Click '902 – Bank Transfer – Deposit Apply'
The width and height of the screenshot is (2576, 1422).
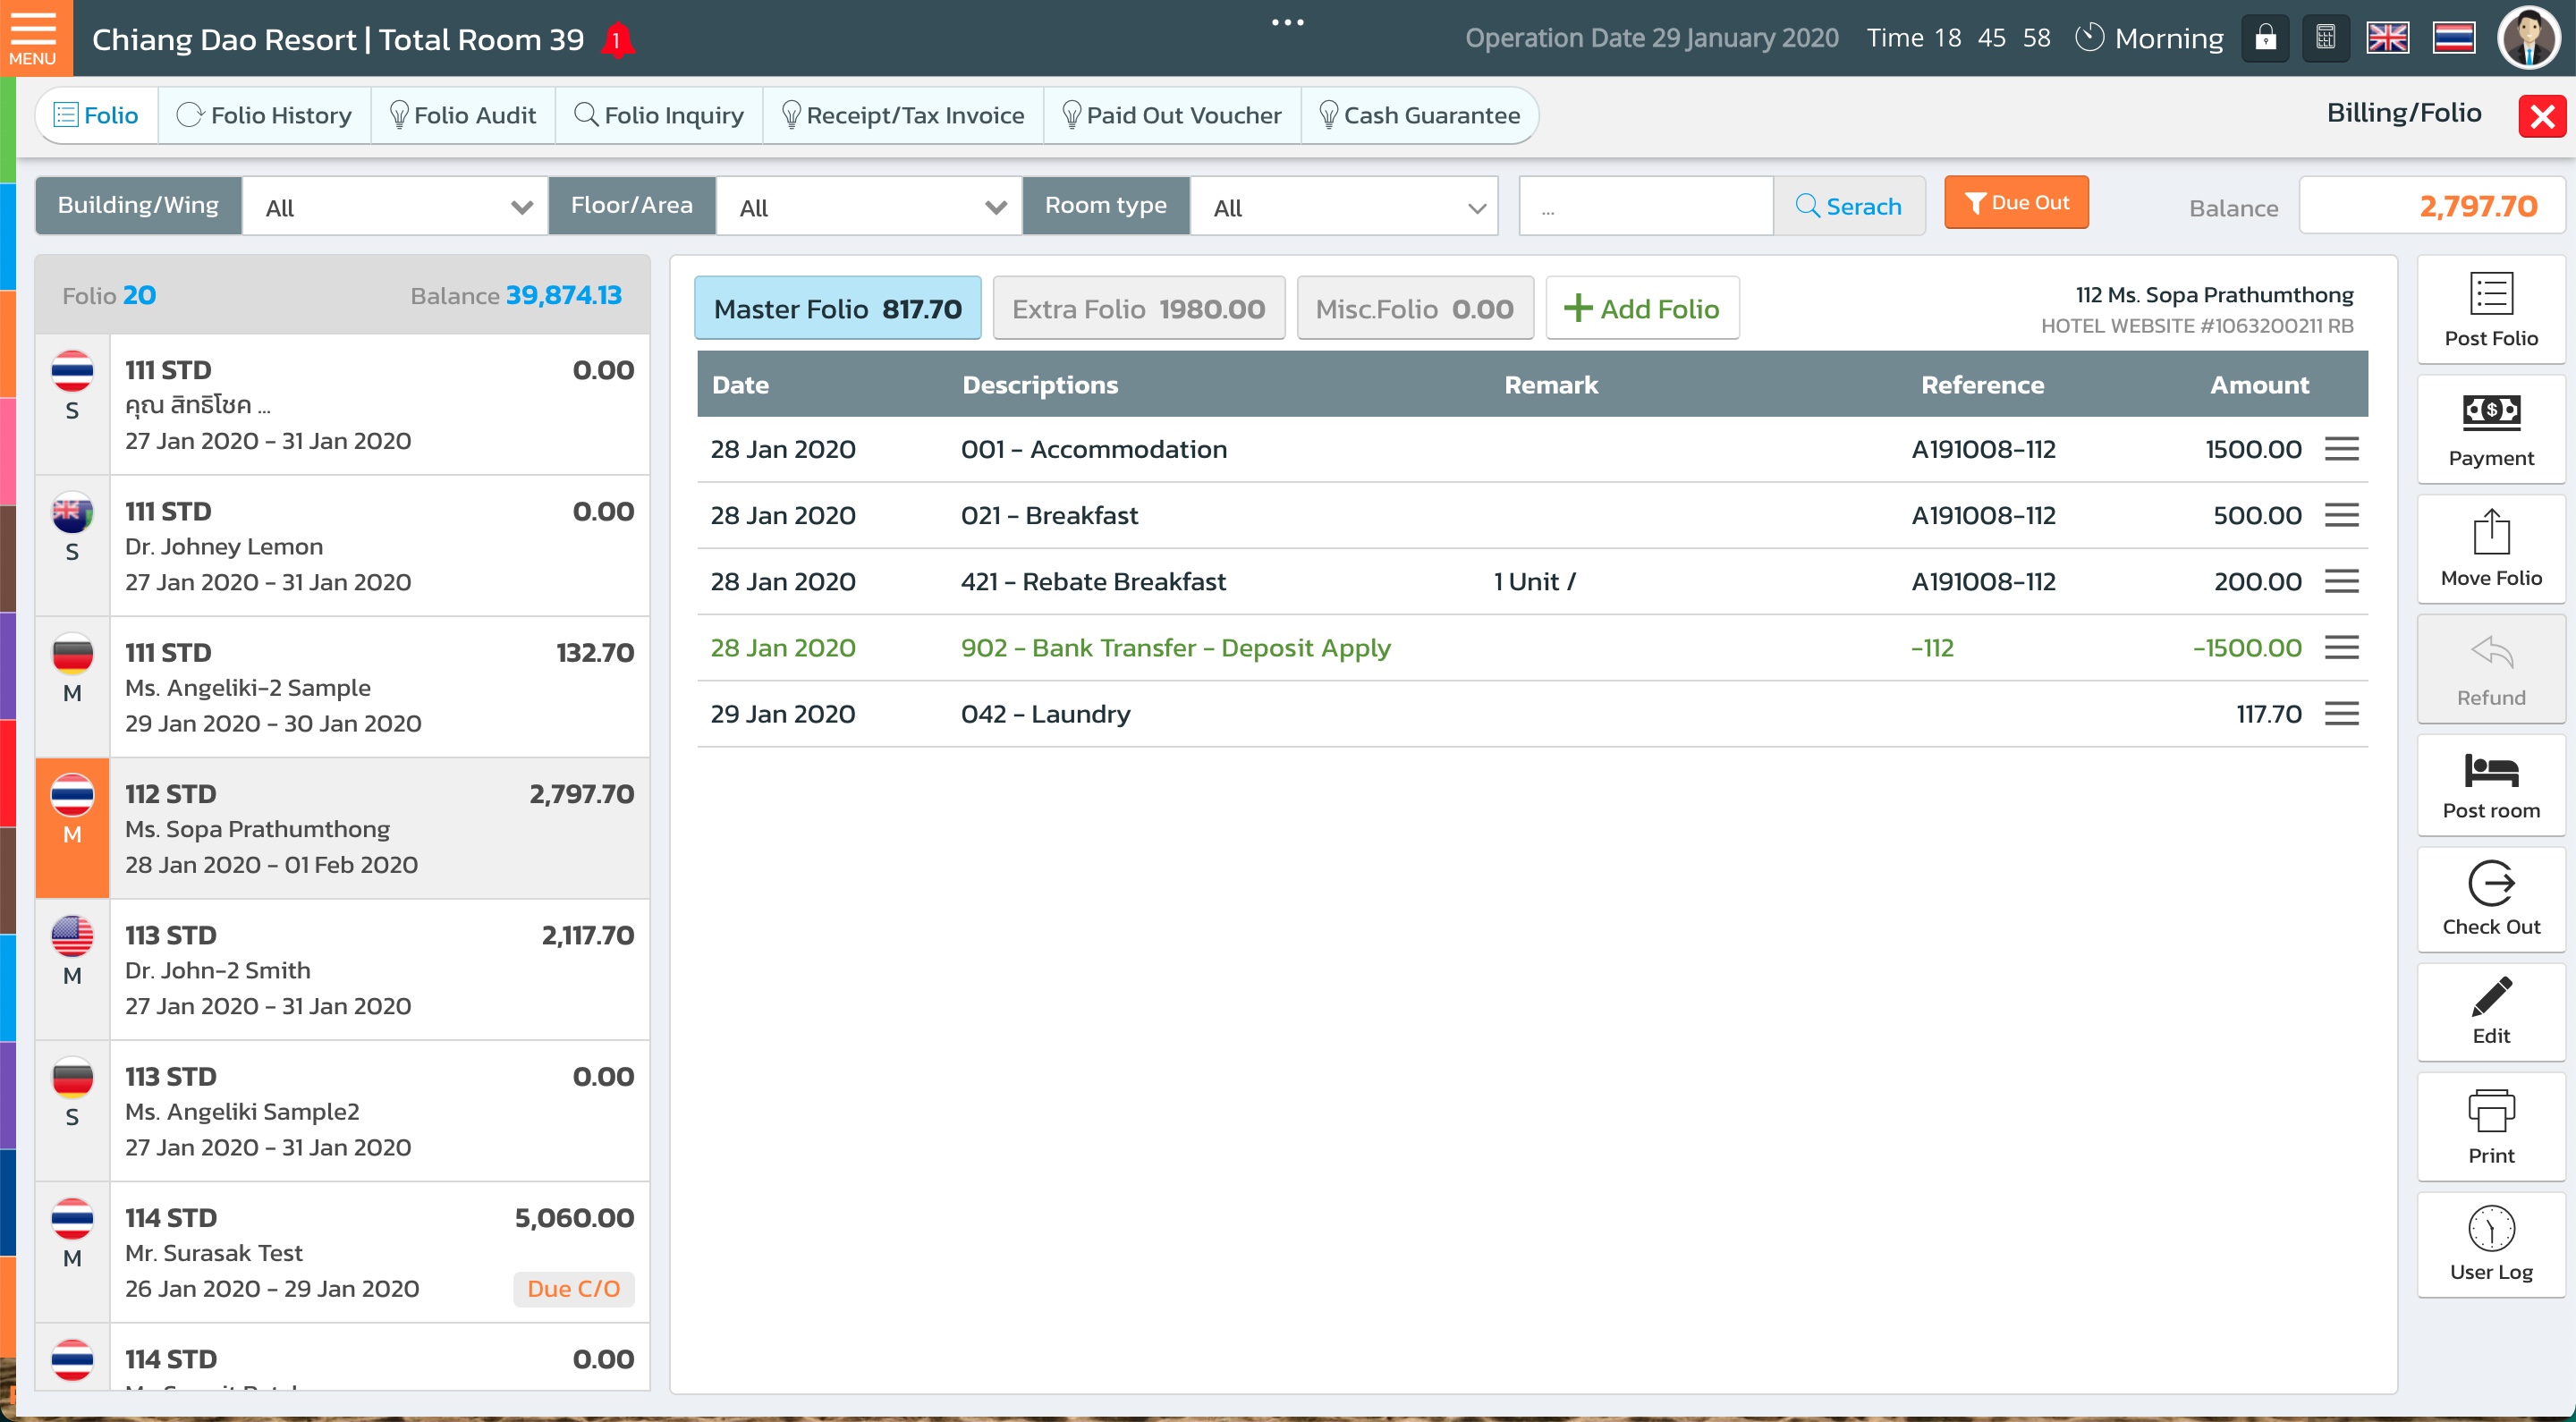1176,648
